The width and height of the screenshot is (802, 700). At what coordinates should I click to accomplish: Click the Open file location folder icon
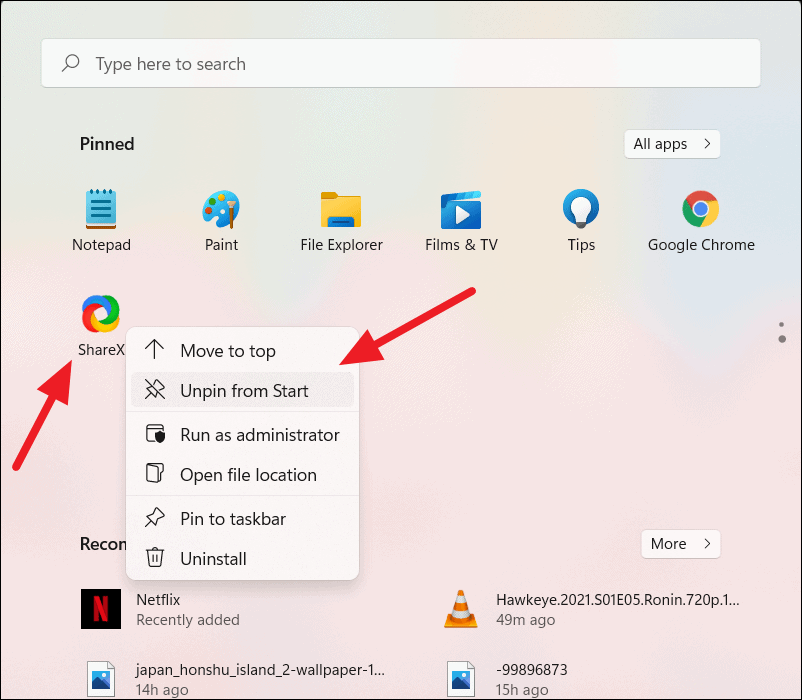click(x=154, y=473)
